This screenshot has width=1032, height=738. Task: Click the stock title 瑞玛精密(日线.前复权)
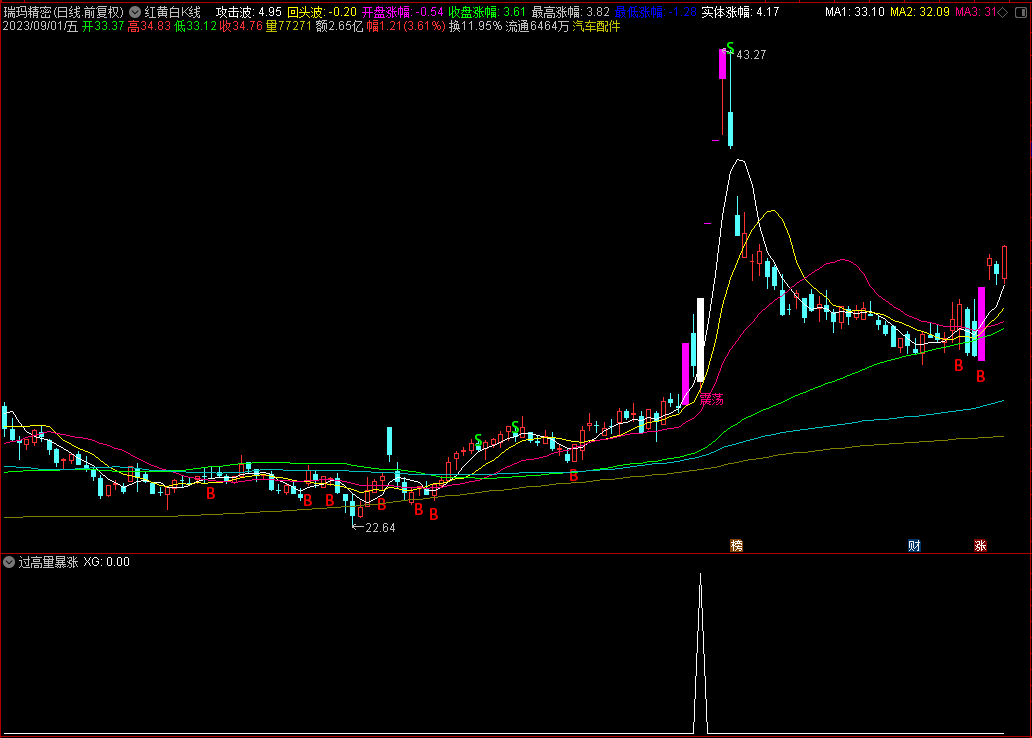pyautogui.click(x=64, y=12)
